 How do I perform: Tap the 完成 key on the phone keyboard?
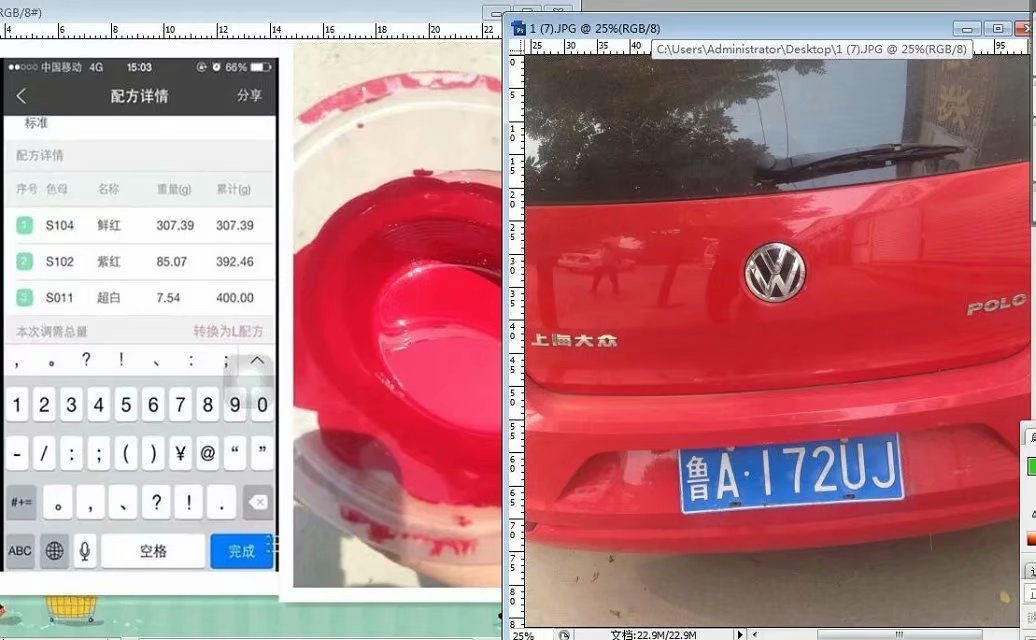tap(241, 551)
